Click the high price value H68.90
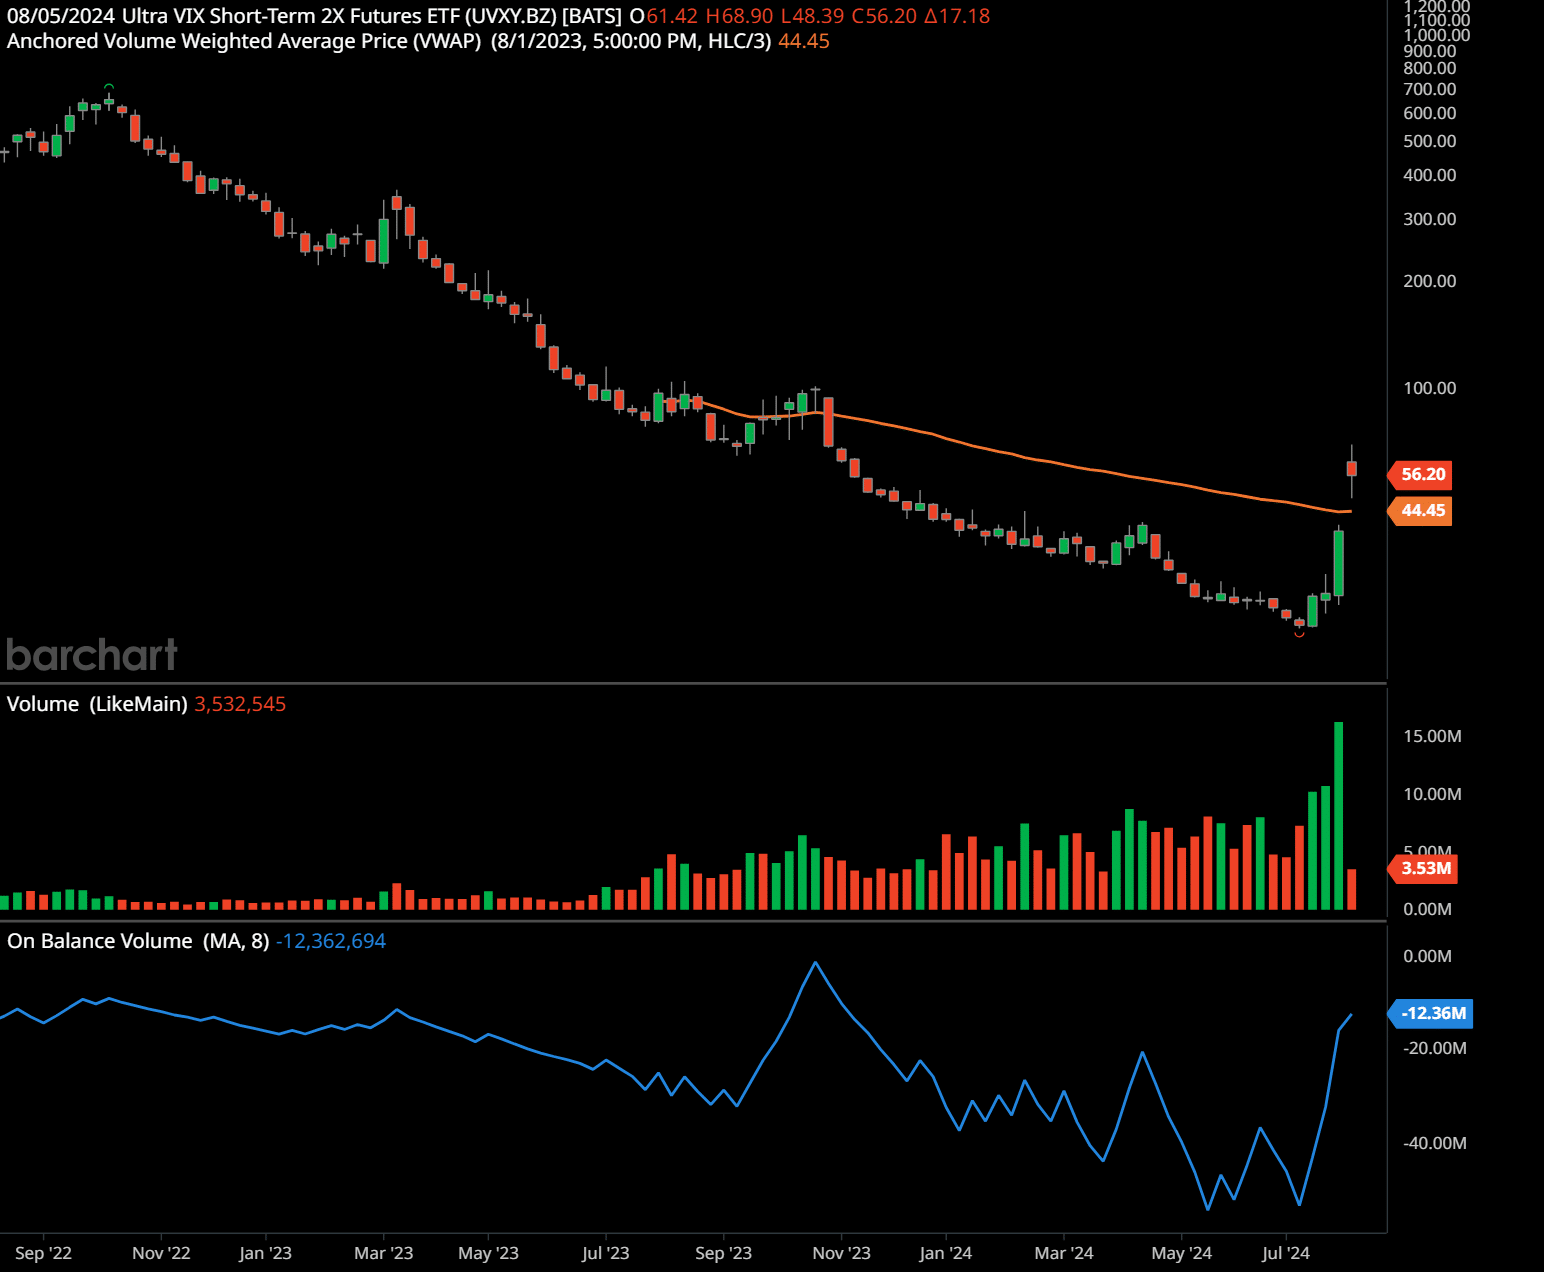 click(x=739, y=16)
